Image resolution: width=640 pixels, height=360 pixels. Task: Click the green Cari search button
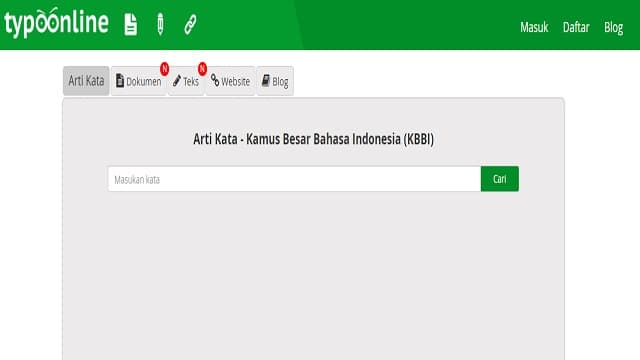point(500,179)
